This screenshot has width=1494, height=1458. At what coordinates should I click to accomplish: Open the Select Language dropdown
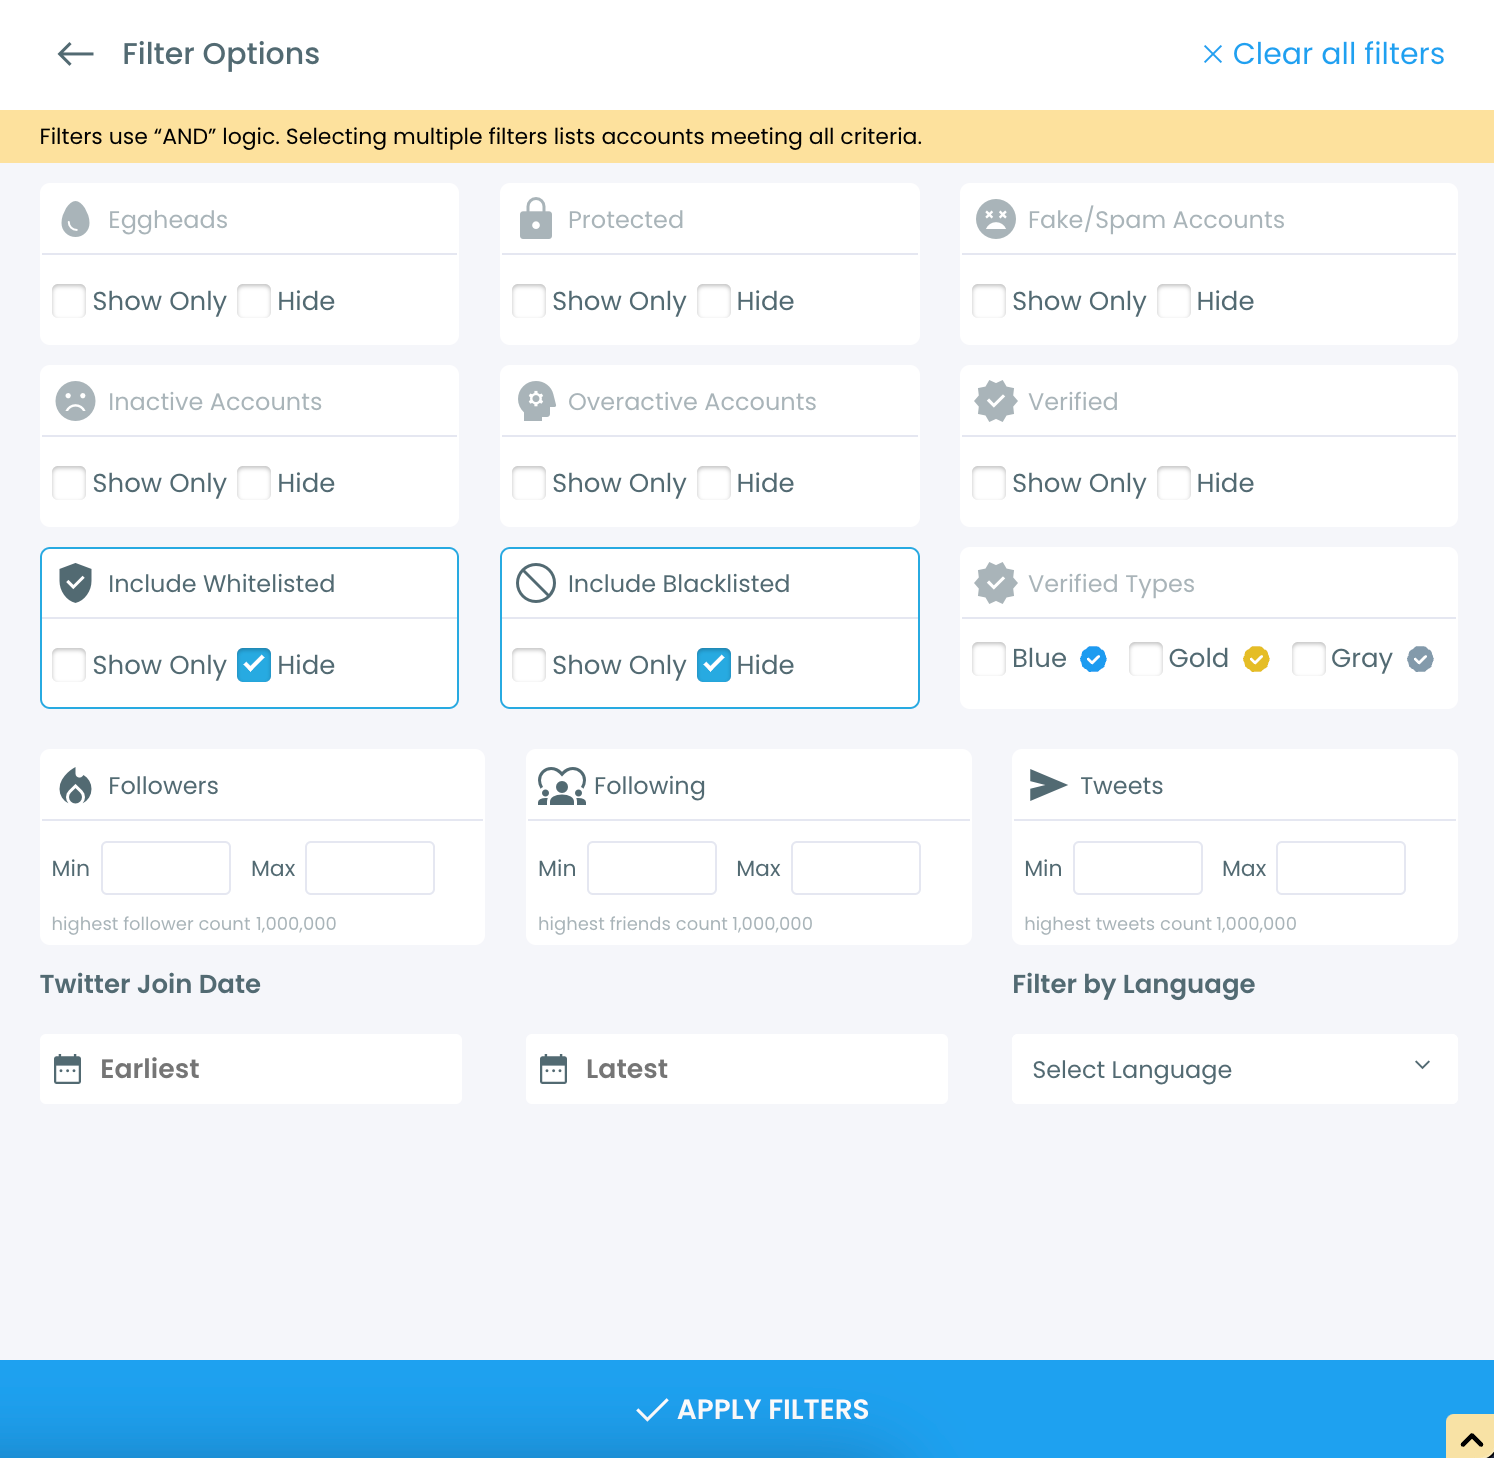[x=1234, y=1069]
